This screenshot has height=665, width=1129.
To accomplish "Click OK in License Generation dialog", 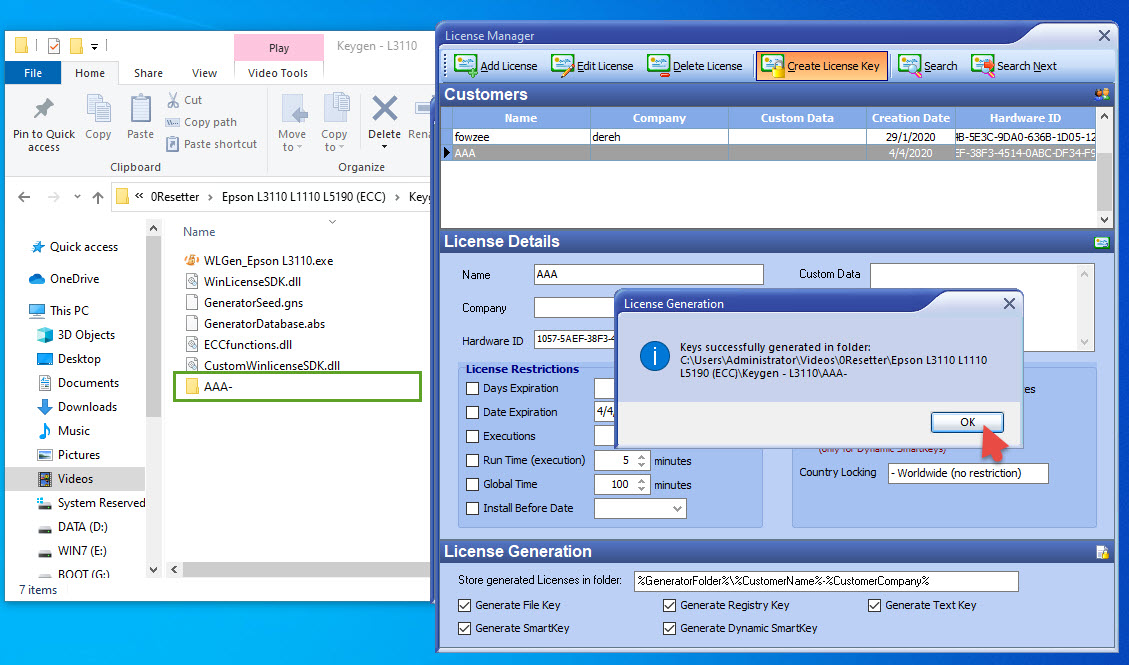I will point(967,422).
